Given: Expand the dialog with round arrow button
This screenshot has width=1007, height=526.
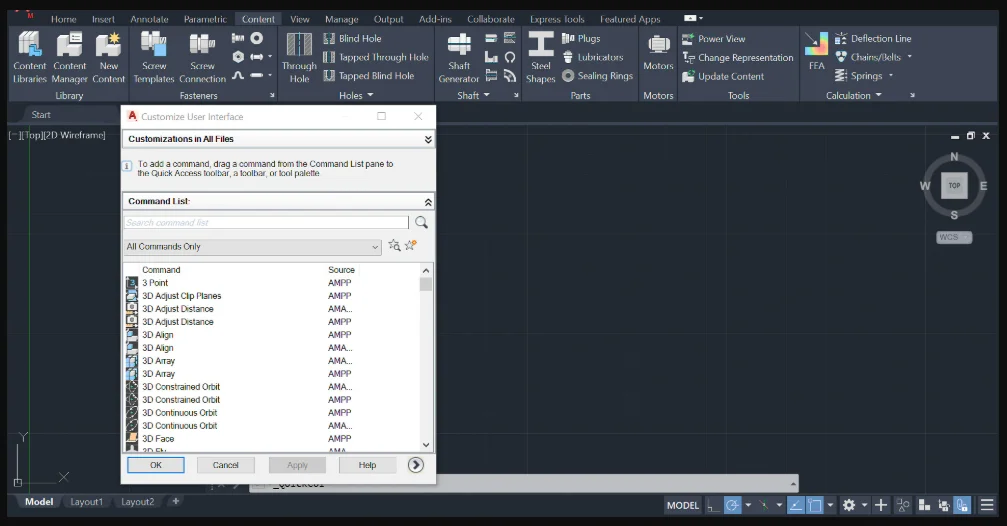Looking at the screenshot, I should pyautogui.click(x=416, y=465).
